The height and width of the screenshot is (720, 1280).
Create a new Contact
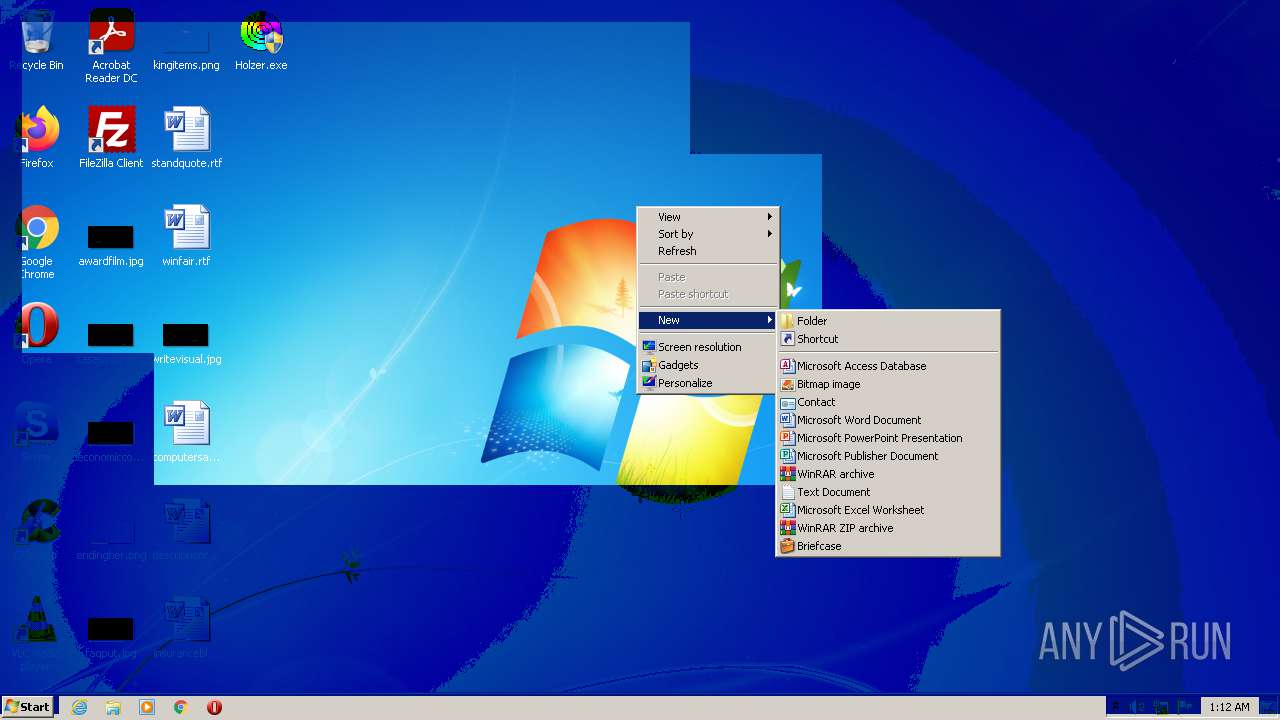(x=888, y=402)
